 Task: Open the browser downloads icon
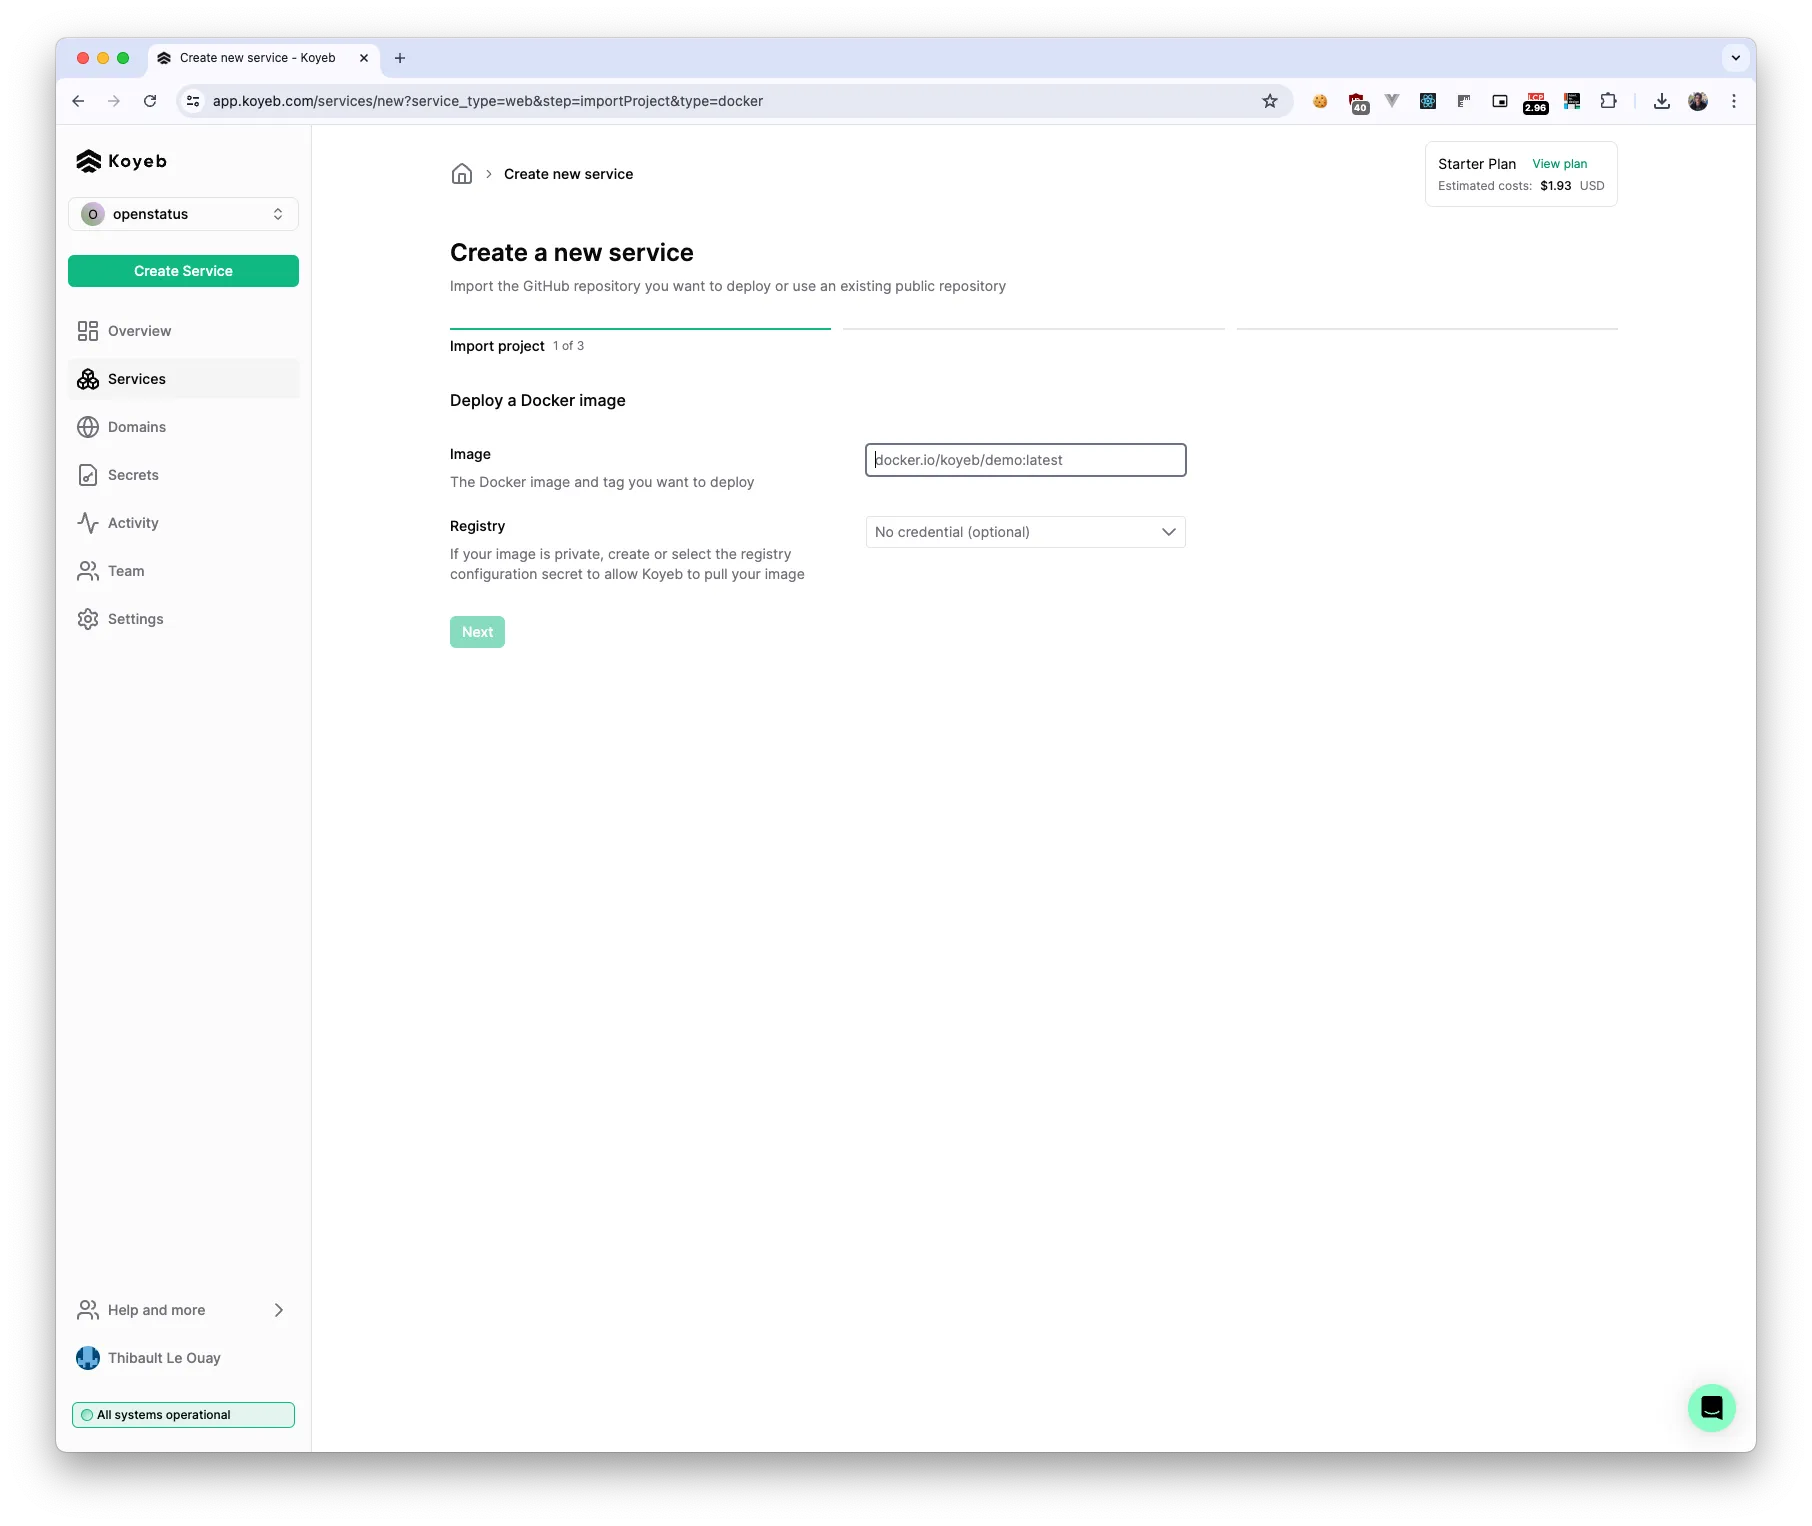[x=1661, y=101]
